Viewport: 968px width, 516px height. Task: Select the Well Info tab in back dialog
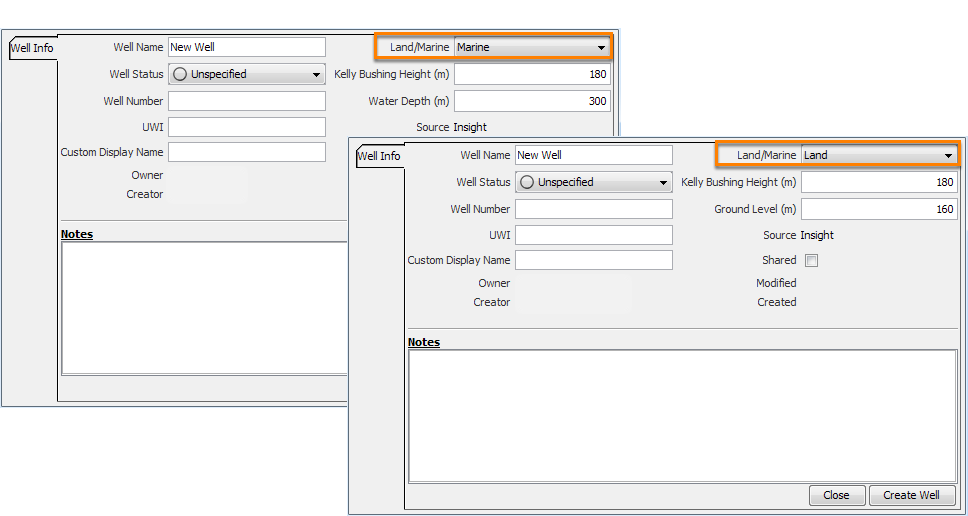(32, 48)
